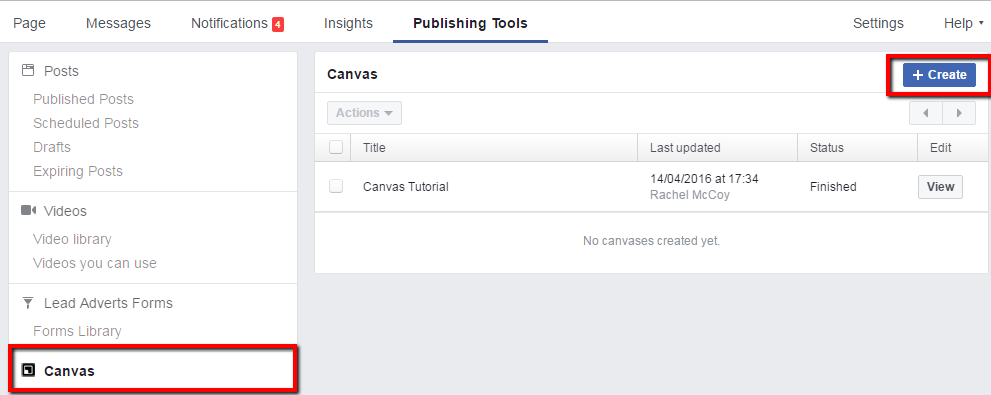This screenshot has width=991, height=395.
Task: Click the Finished status text
Action: coord(833,187)
